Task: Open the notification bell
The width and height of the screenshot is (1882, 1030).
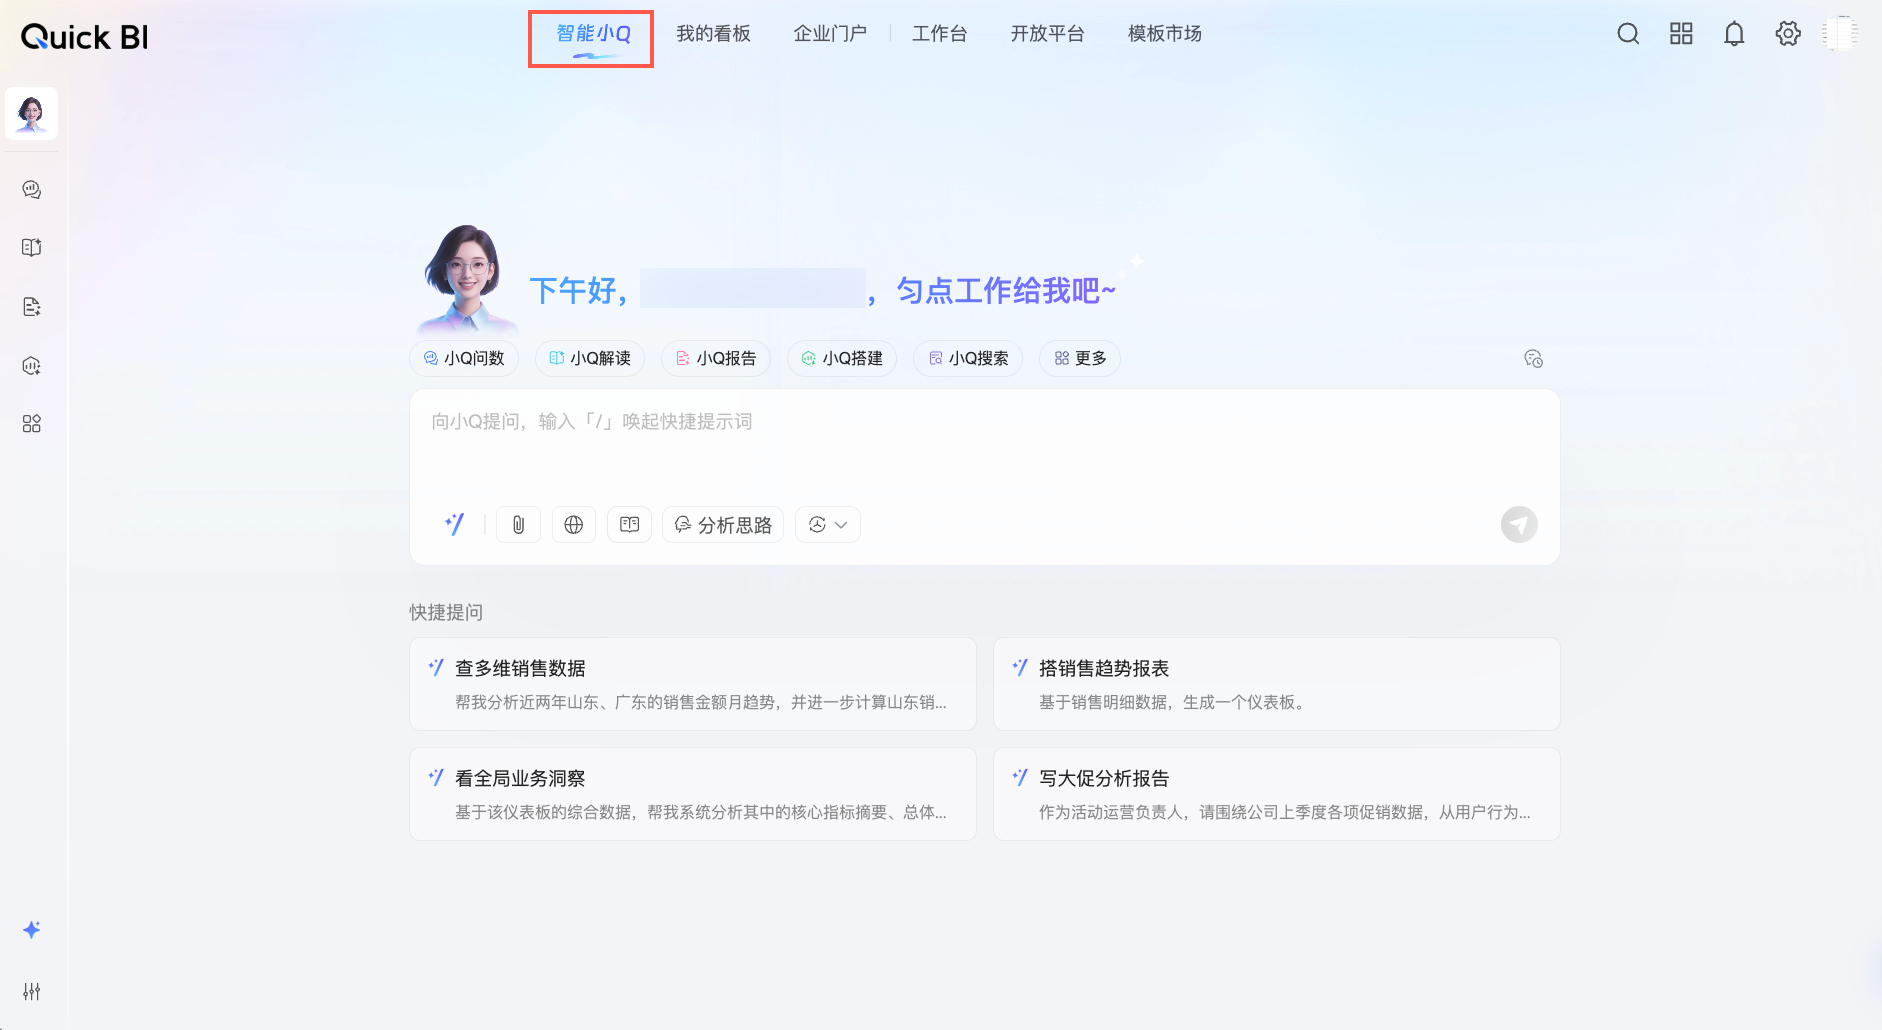Action: 1734,34
